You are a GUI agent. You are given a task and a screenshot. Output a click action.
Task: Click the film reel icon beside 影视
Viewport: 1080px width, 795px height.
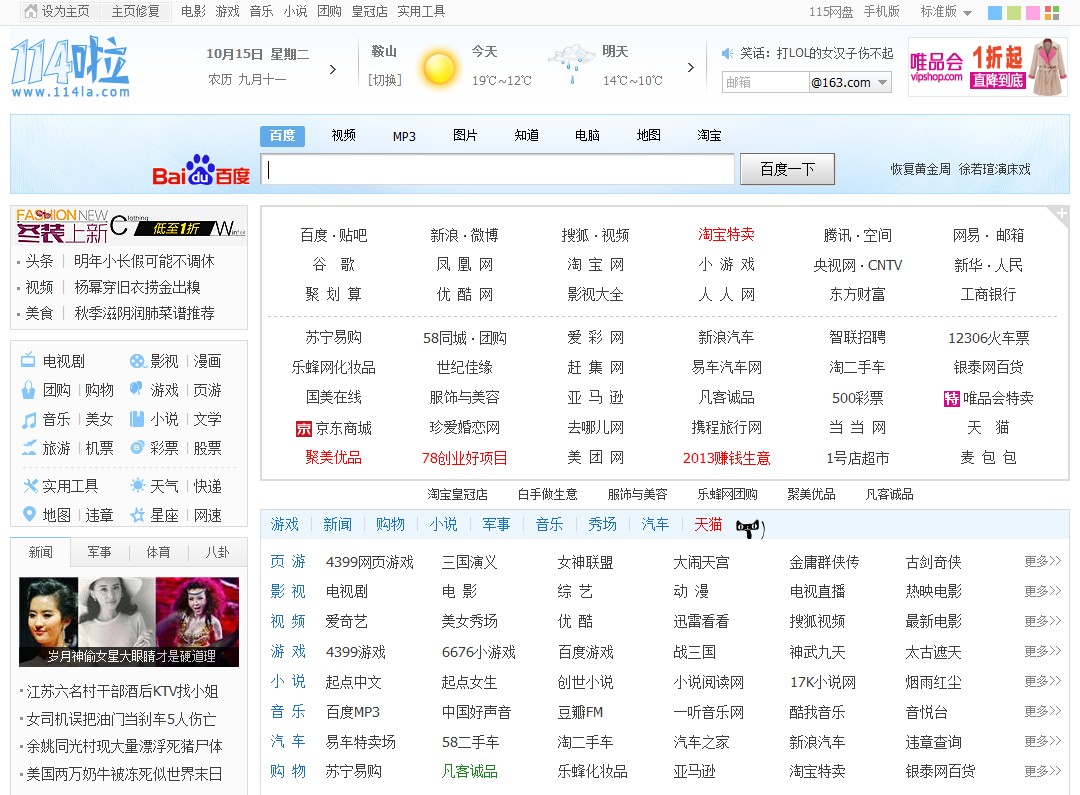138,361
